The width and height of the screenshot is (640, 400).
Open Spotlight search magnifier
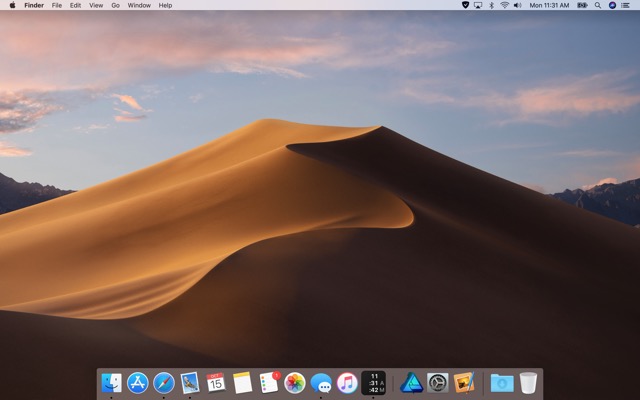click(x=598, y=5)
